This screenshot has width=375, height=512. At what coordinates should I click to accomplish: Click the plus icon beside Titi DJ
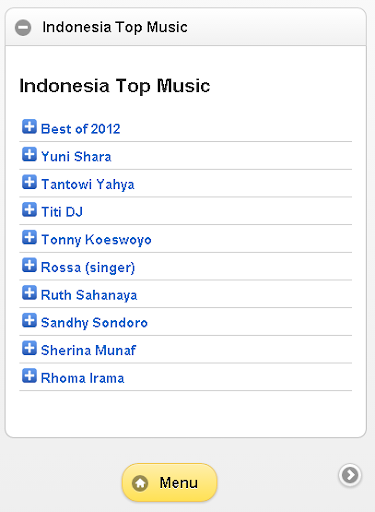29,210
